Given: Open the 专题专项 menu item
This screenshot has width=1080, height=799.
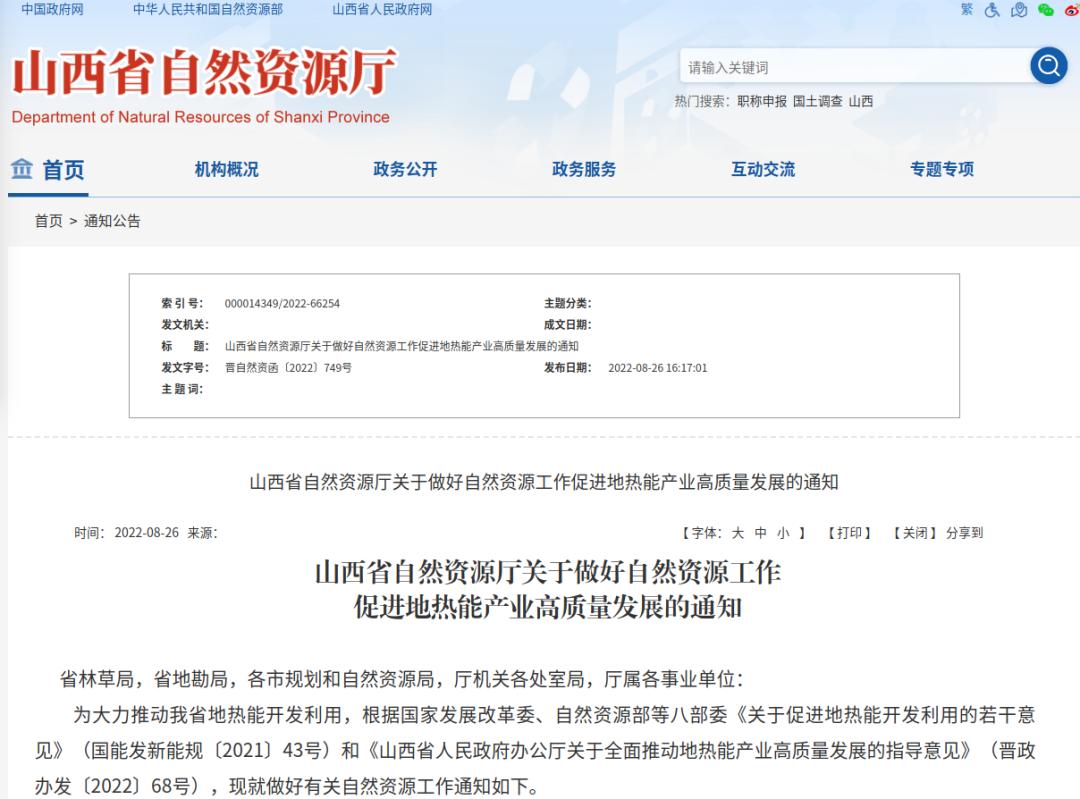Looking at the screenshot, I should coord(941,170).
